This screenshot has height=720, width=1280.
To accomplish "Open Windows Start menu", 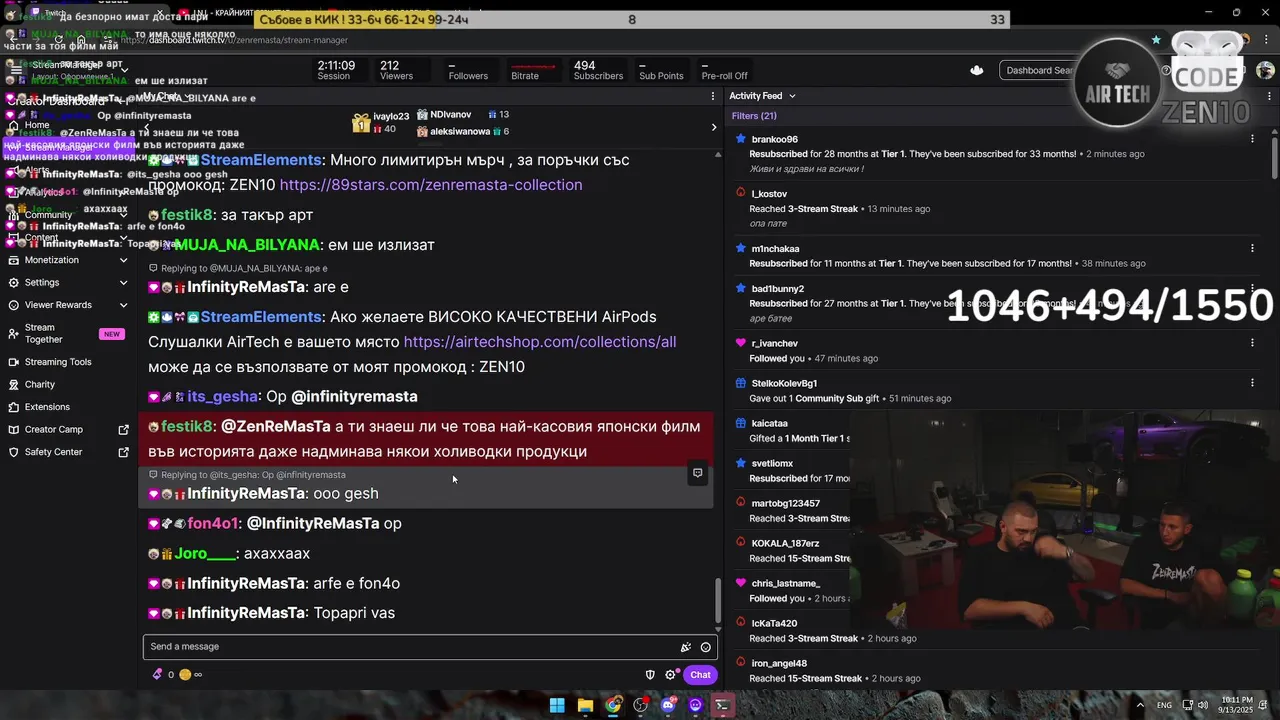I will click(557, 705).
